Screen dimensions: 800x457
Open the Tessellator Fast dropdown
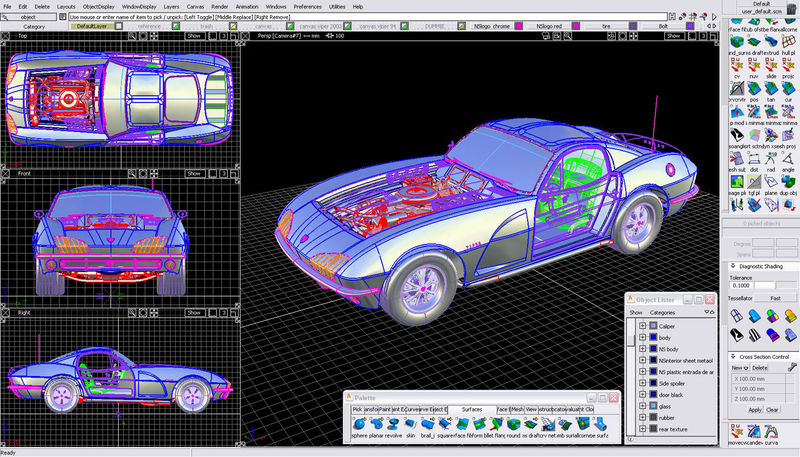pyautogui.click(x=776, y=298)
